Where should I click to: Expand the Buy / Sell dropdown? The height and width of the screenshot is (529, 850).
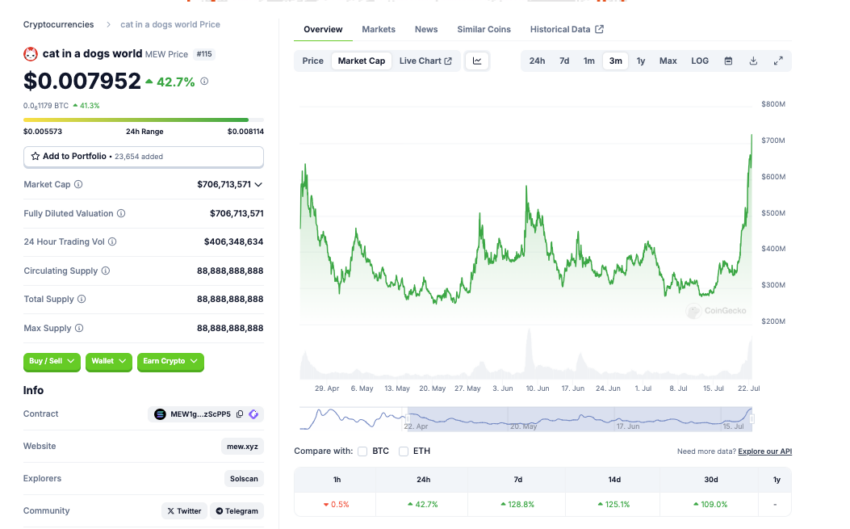(x=51, y=362)
